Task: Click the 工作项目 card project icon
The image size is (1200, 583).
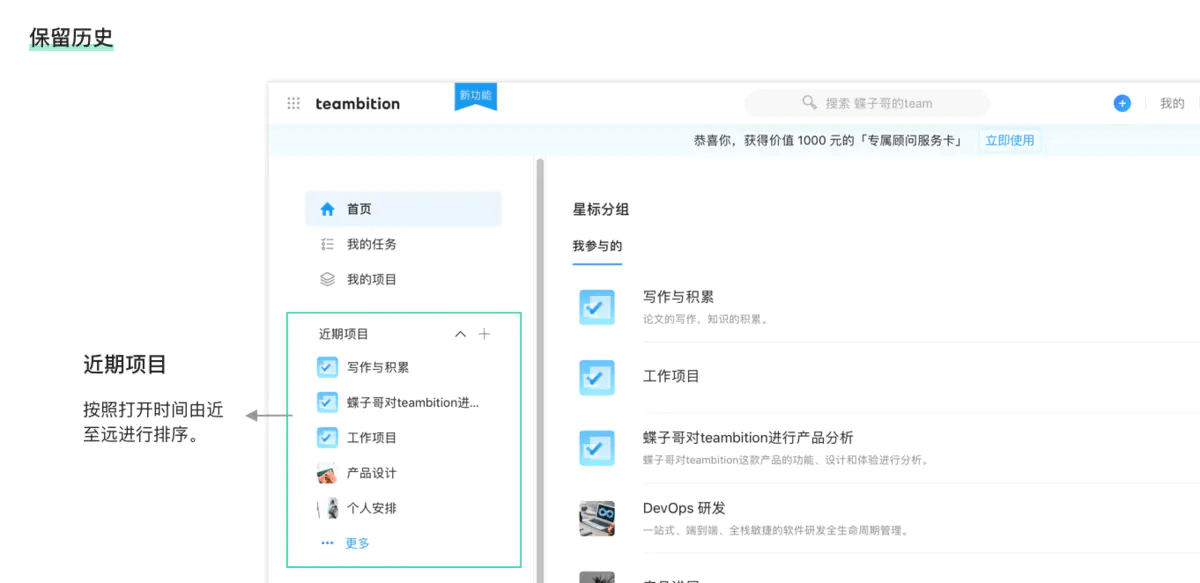Action: pyautogui.click(x=597, y=377)
